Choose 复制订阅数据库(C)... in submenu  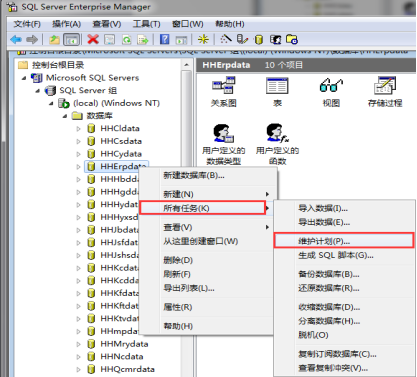pyautogui.click(x=344, y=354)
